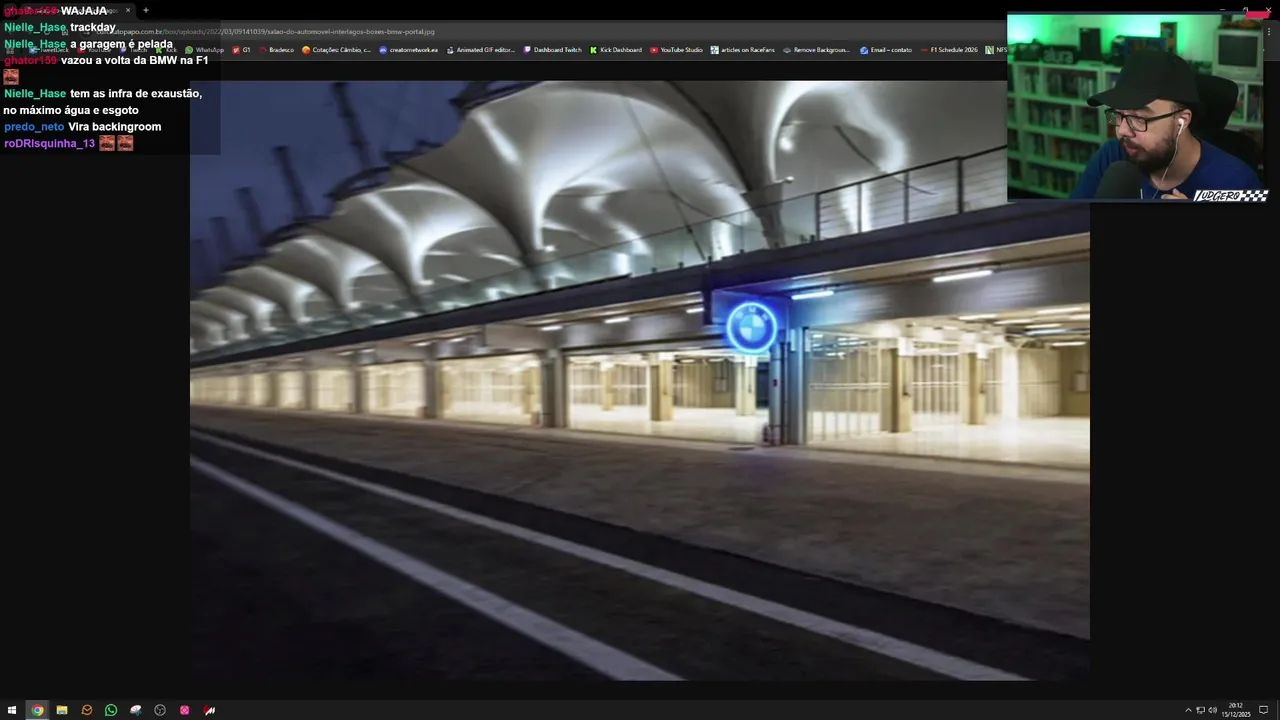Click the Chrome taskbar icon
1280x720 pixels.
37,710
